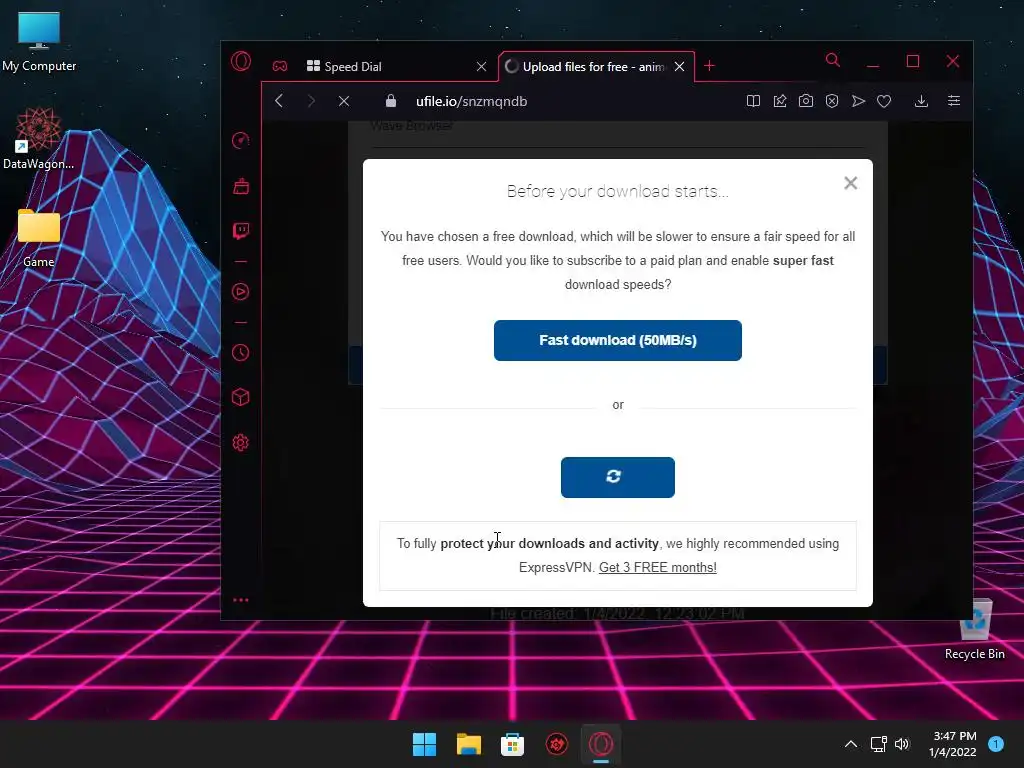This screenshot has width=1024, height=768.
Task: Open volume control tray icon
Action: click(x=902, y=744)
